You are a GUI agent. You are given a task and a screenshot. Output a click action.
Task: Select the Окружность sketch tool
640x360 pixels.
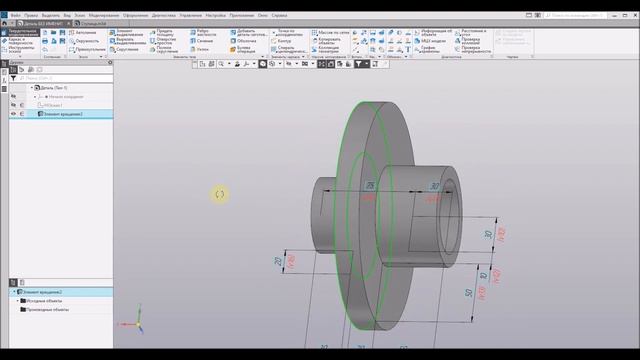(84, 41)
